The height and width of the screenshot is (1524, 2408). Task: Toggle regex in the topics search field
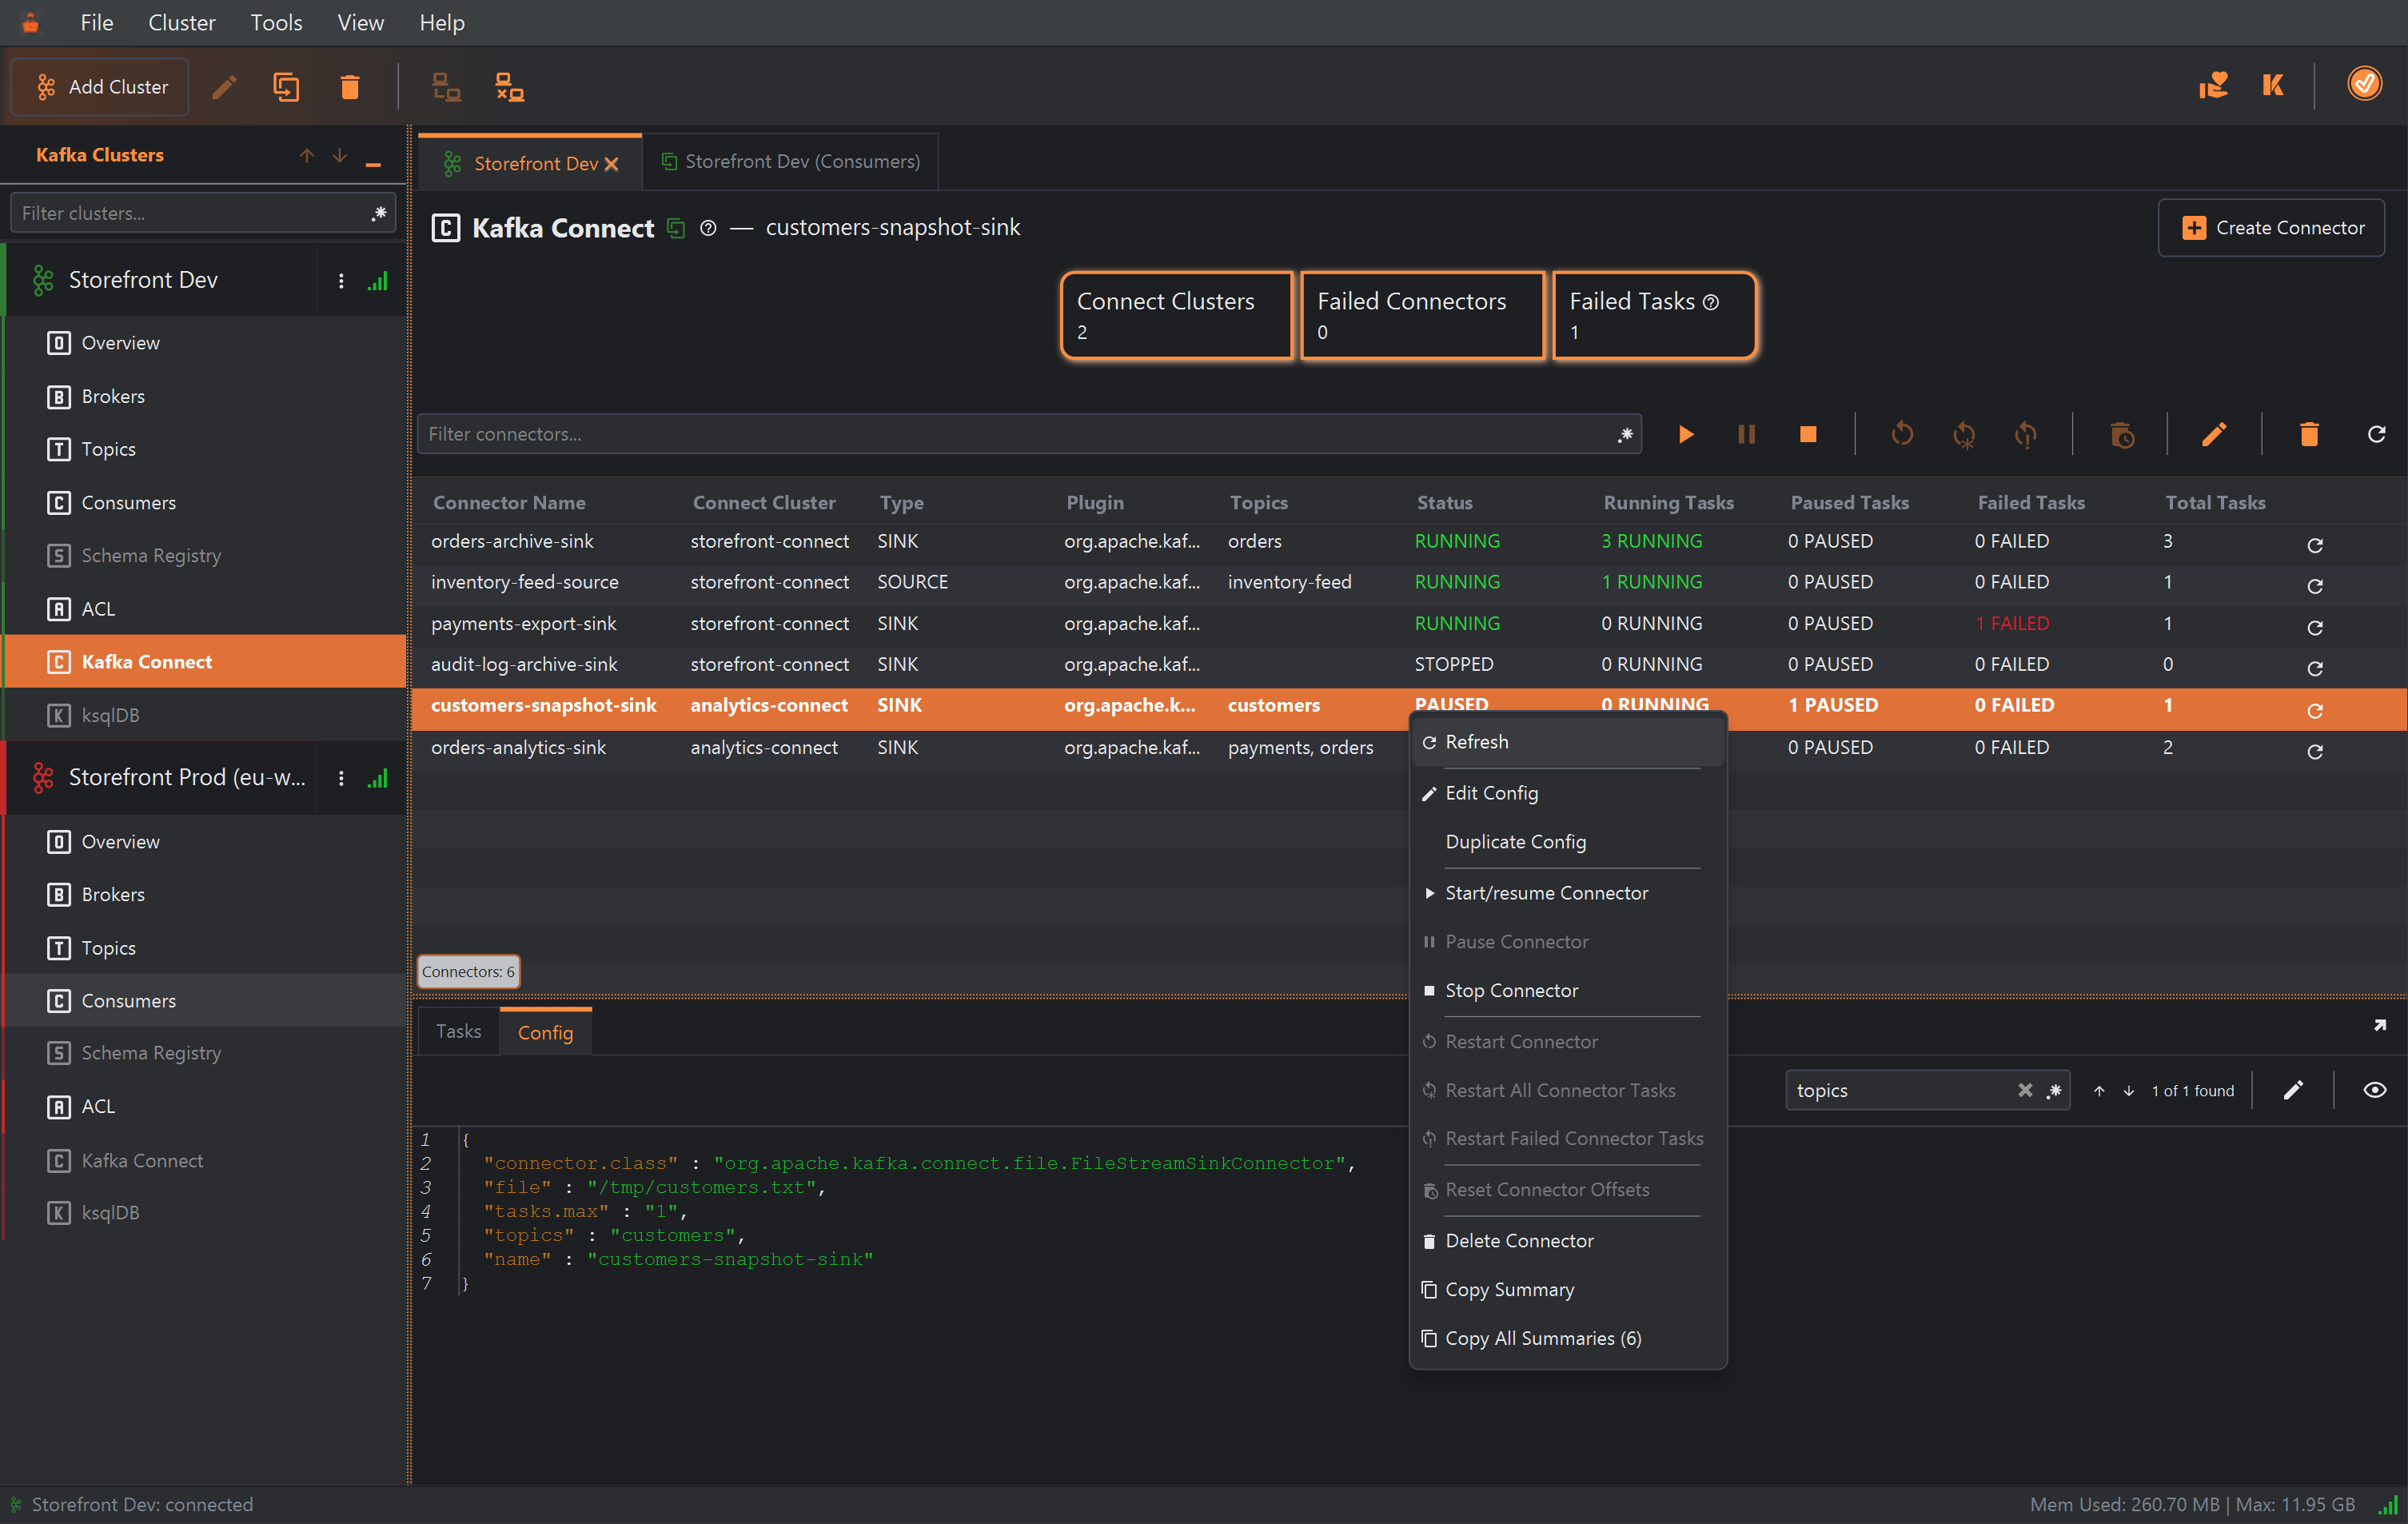[x=2053, y=1091]
